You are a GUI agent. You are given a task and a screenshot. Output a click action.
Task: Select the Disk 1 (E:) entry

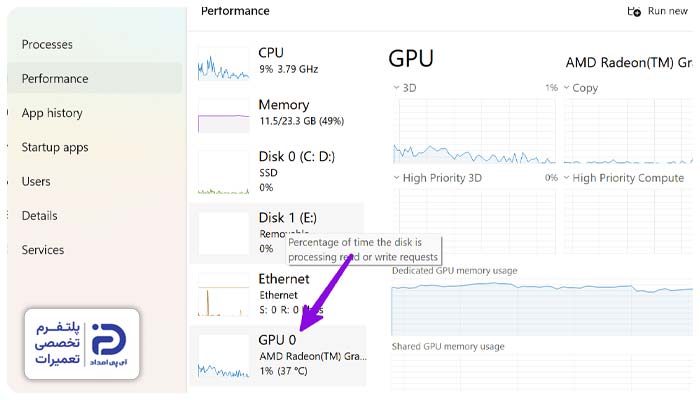point(278,233)
